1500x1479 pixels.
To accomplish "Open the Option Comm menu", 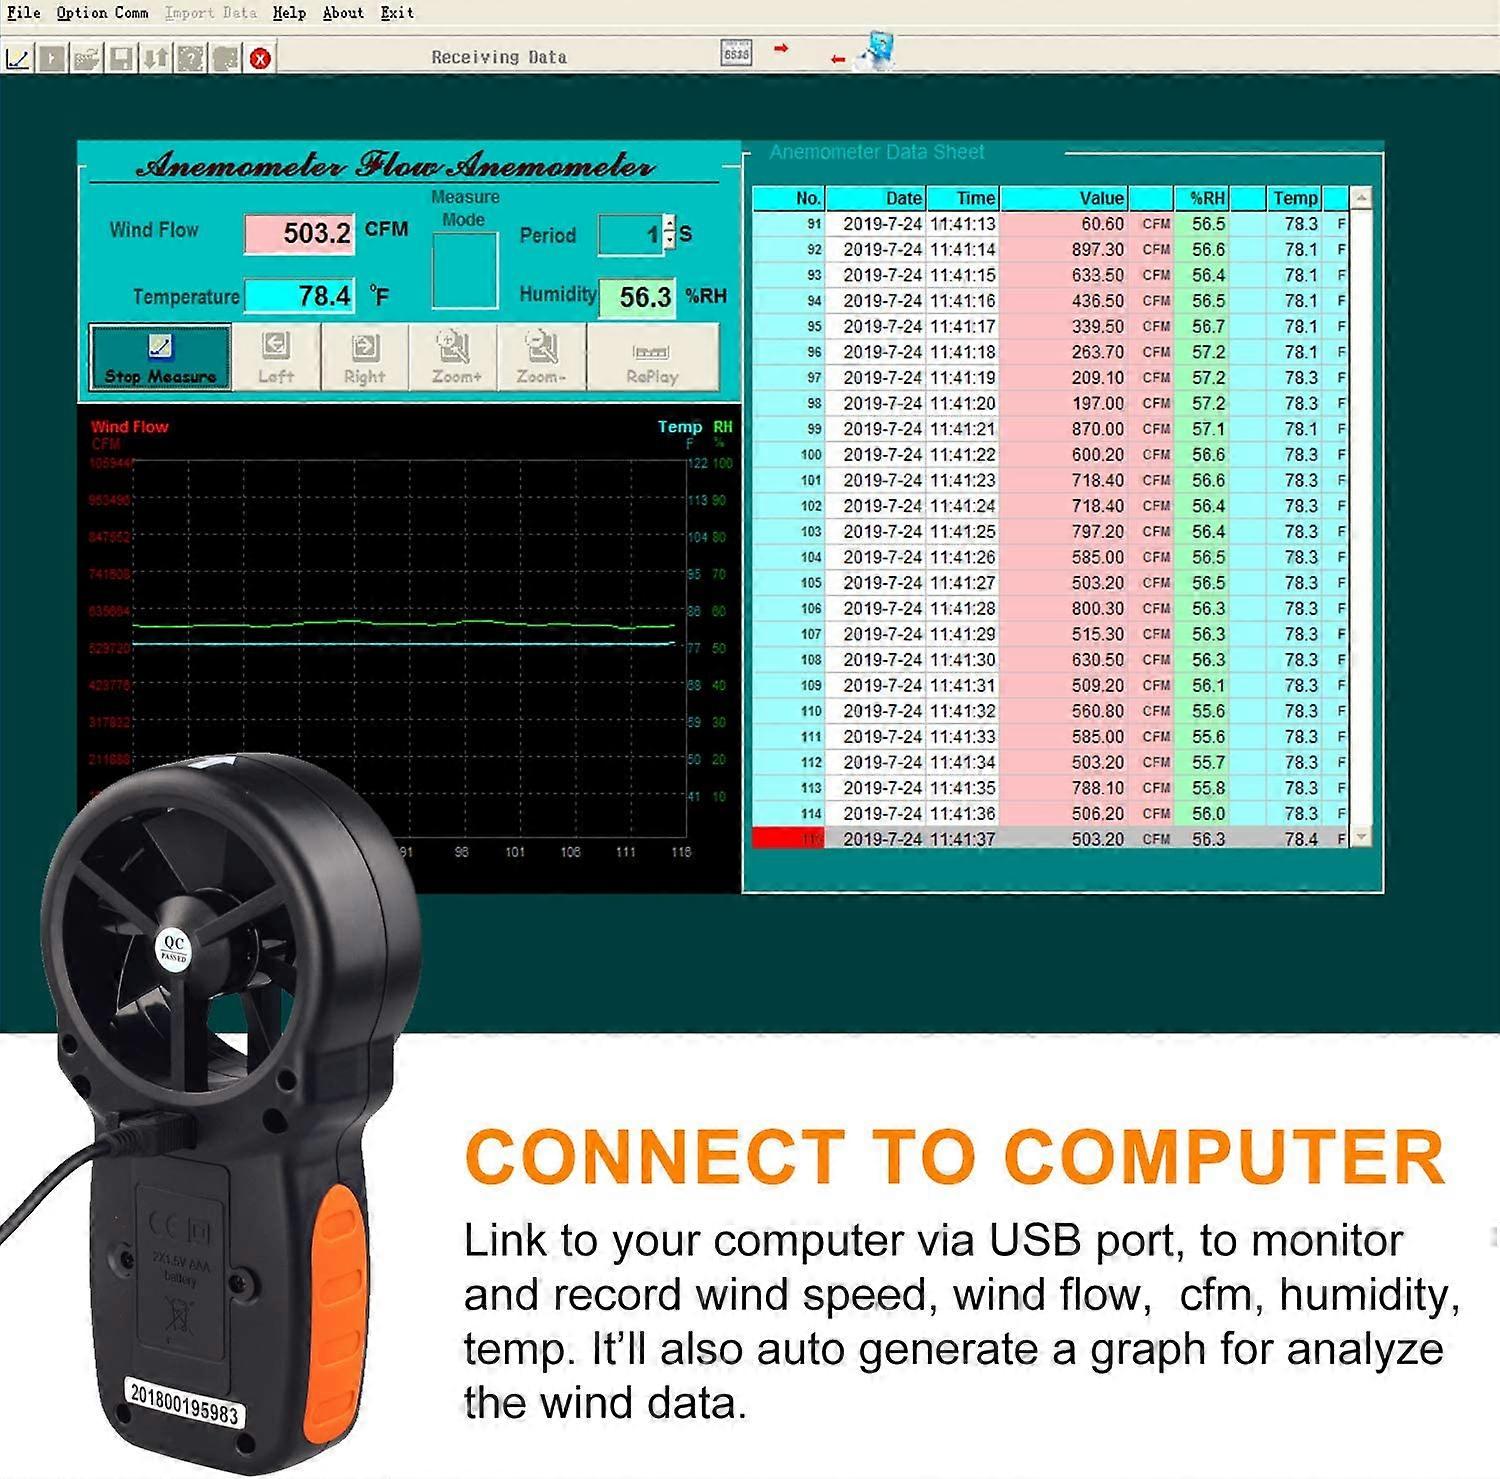I will (103, 13).
